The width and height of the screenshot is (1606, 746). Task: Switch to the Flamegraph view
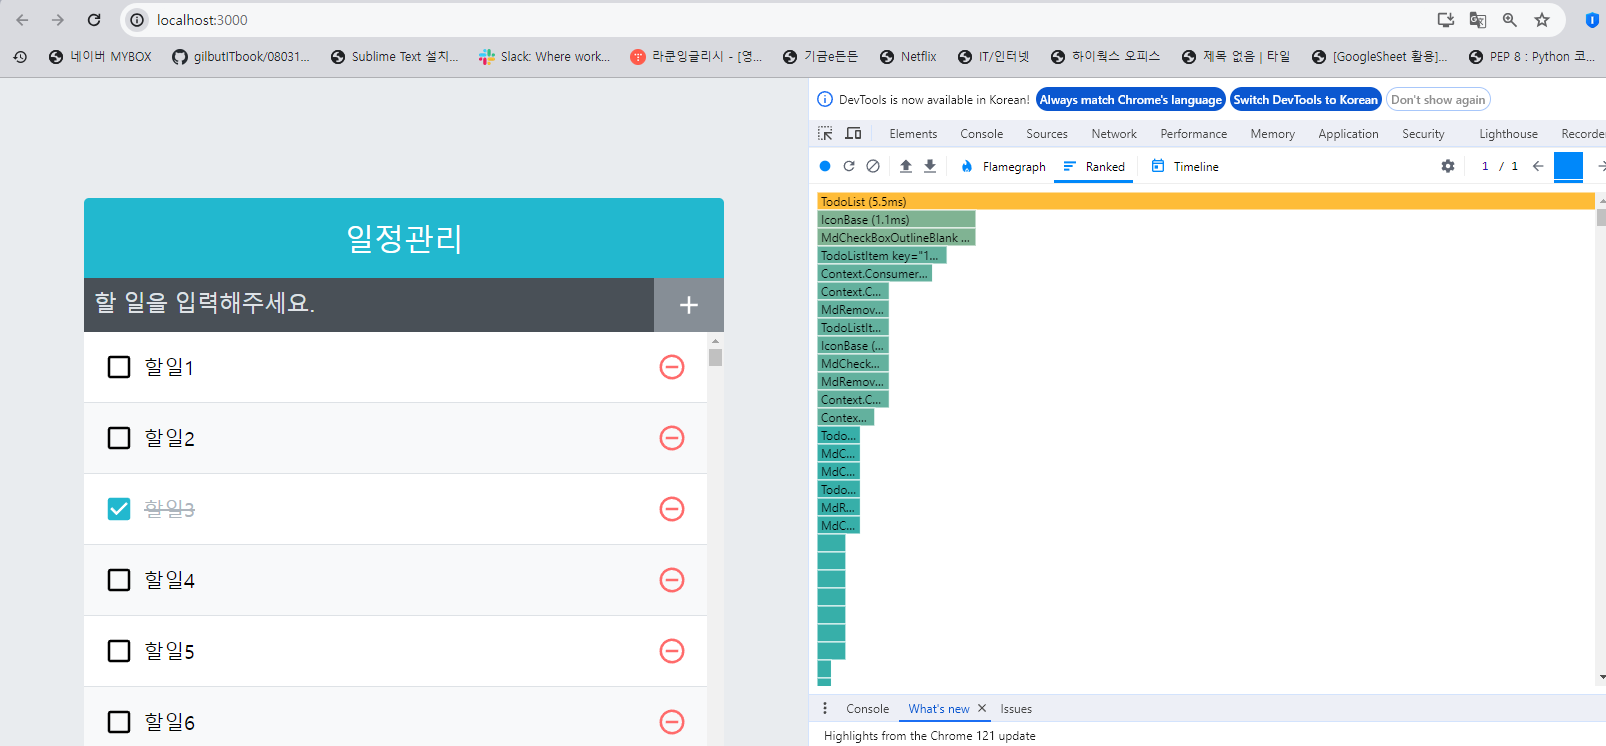pyautogui.click(x=1003, y=167)
